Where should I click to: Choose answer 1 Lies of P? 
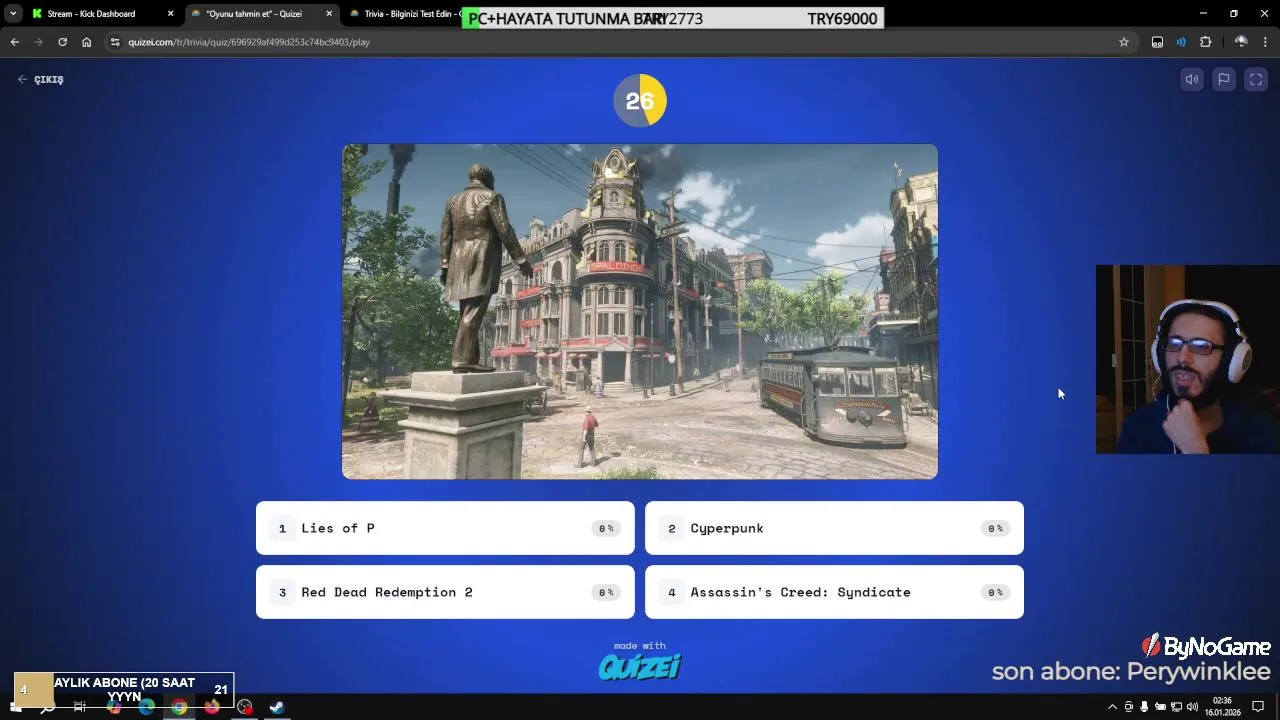click(x=445, y=528)
